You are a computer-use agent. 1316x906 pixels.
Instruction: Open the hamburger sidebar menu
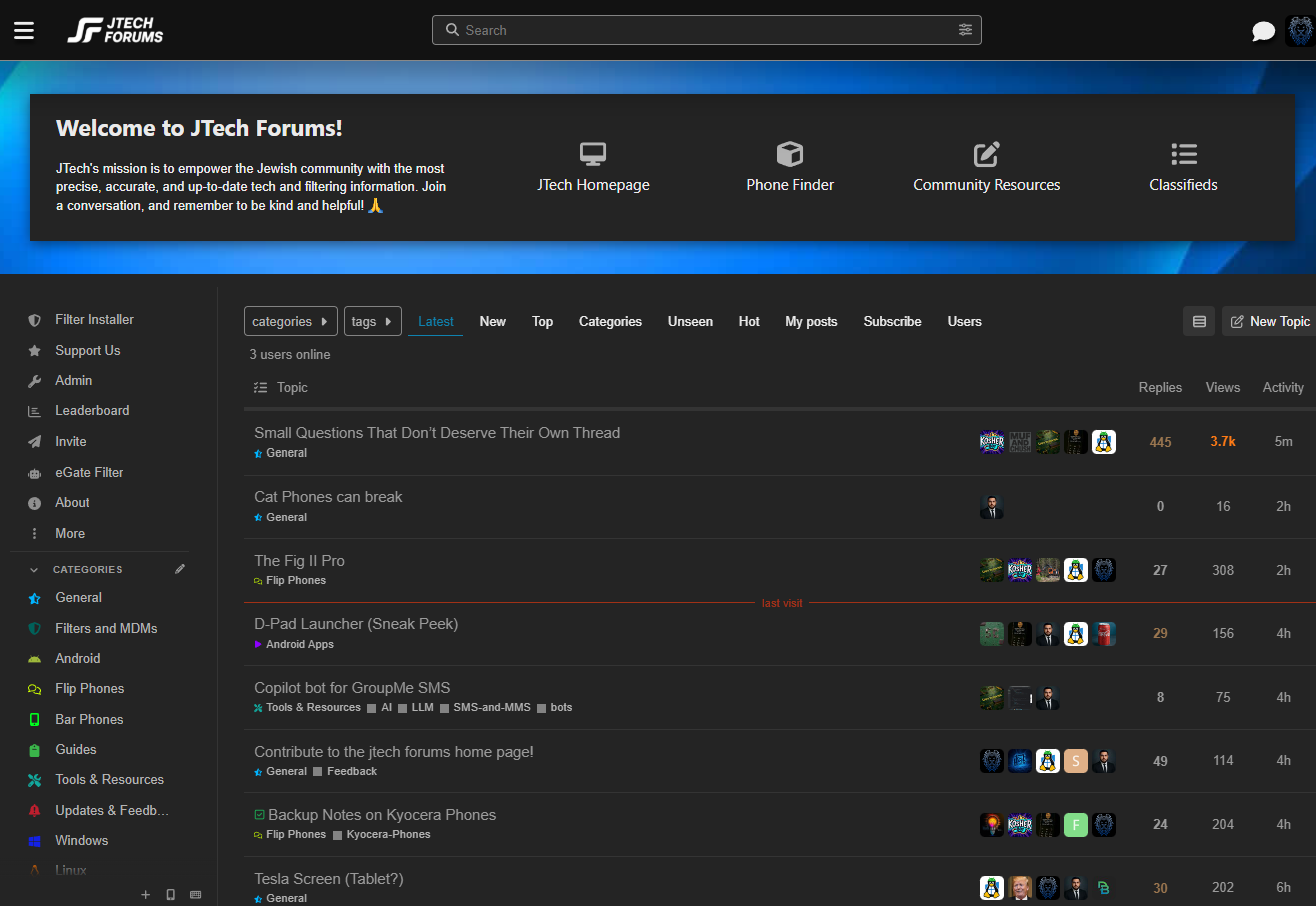click(24, 31)
